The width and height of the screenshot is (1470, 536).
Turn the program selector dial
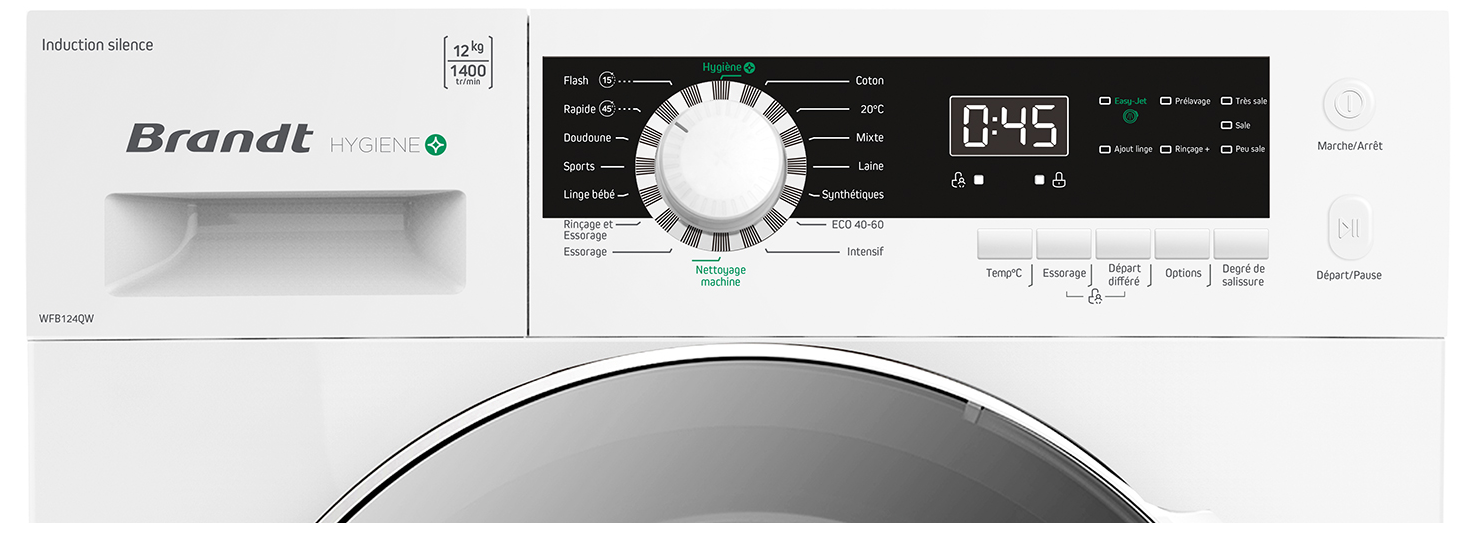click(720, 165)
